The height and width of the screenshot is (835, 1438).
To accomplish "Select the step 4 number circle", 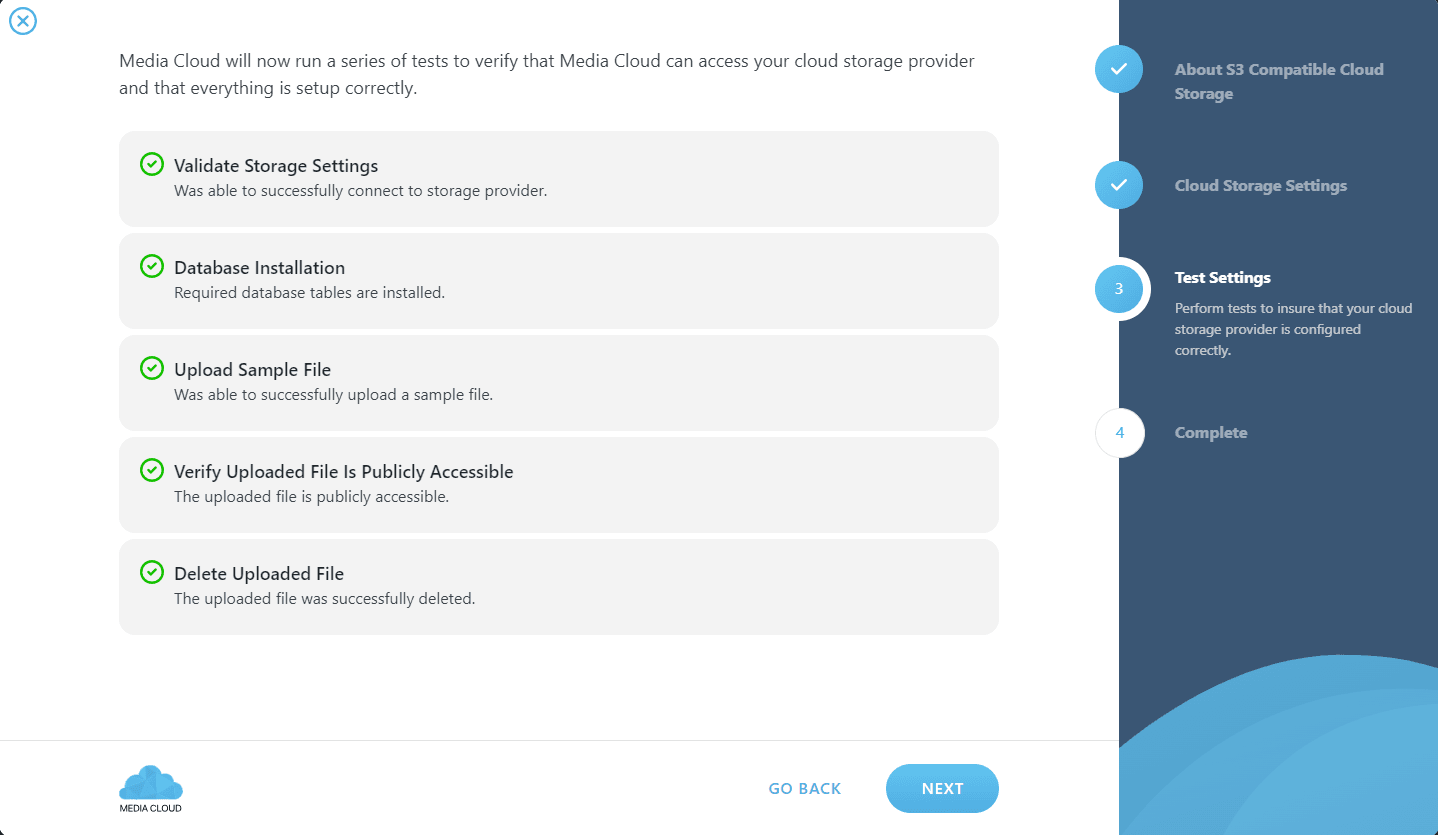I will 1120,433.
